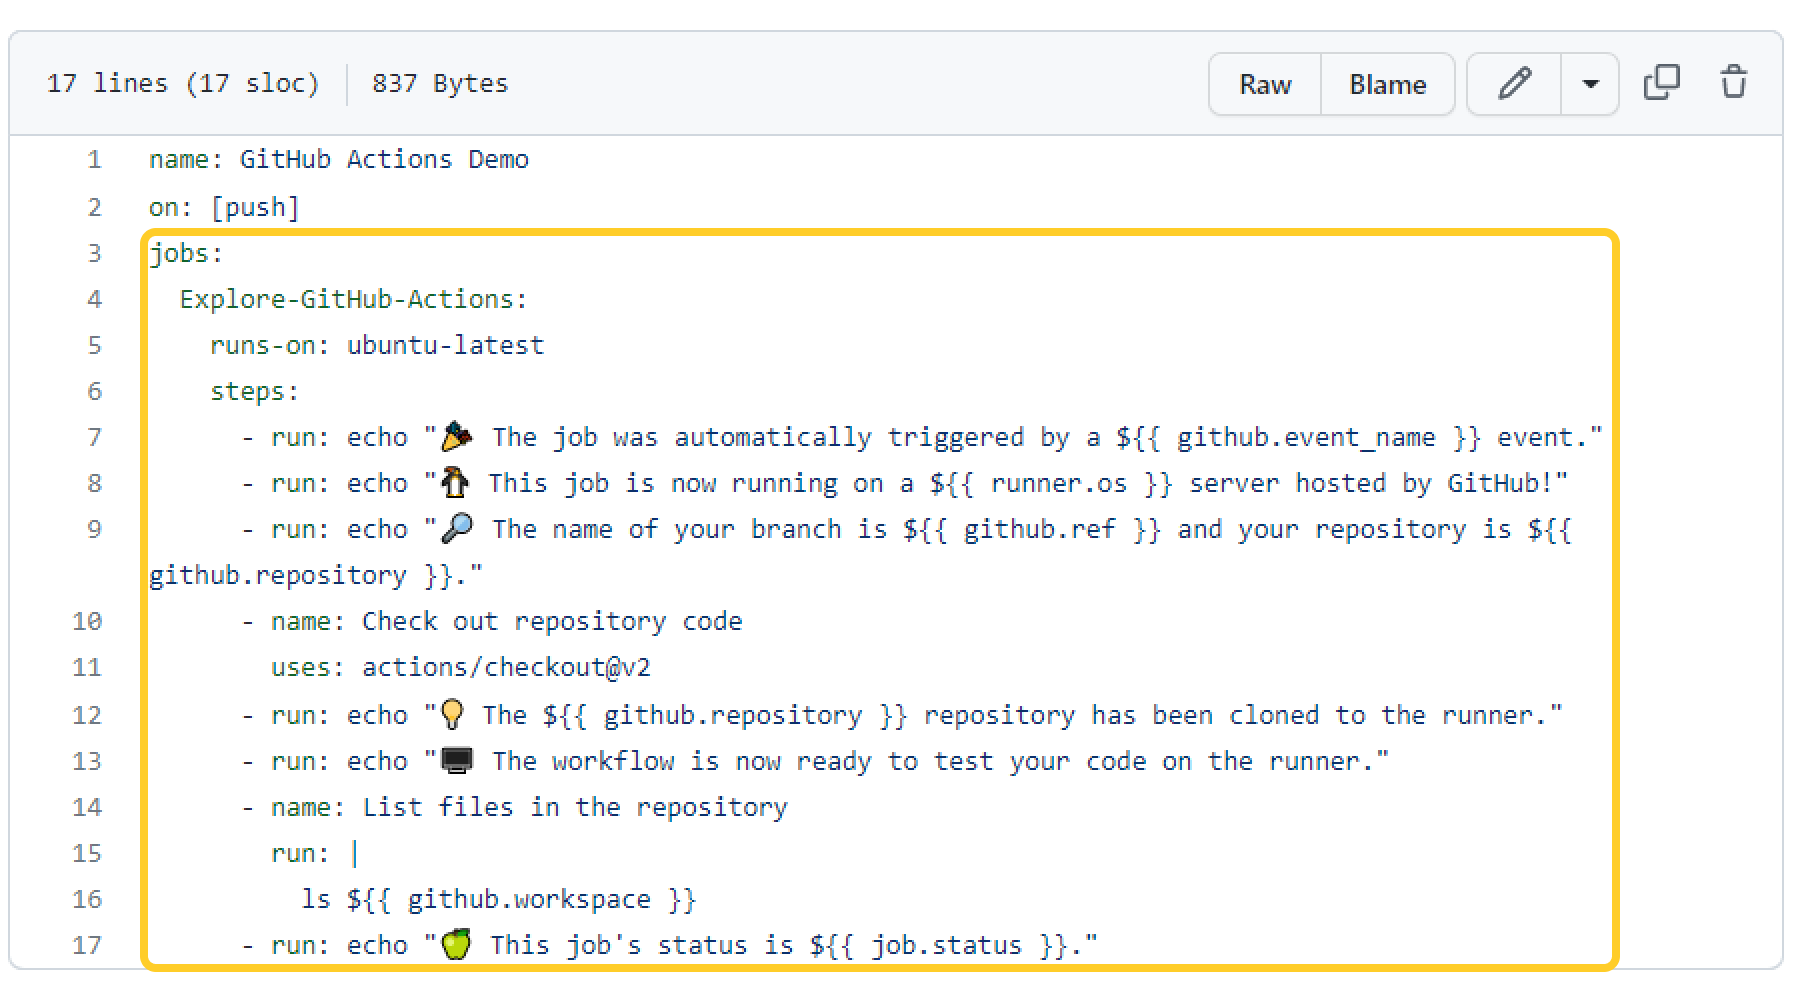Edit this file with the pencil icon

[1514, 84]
